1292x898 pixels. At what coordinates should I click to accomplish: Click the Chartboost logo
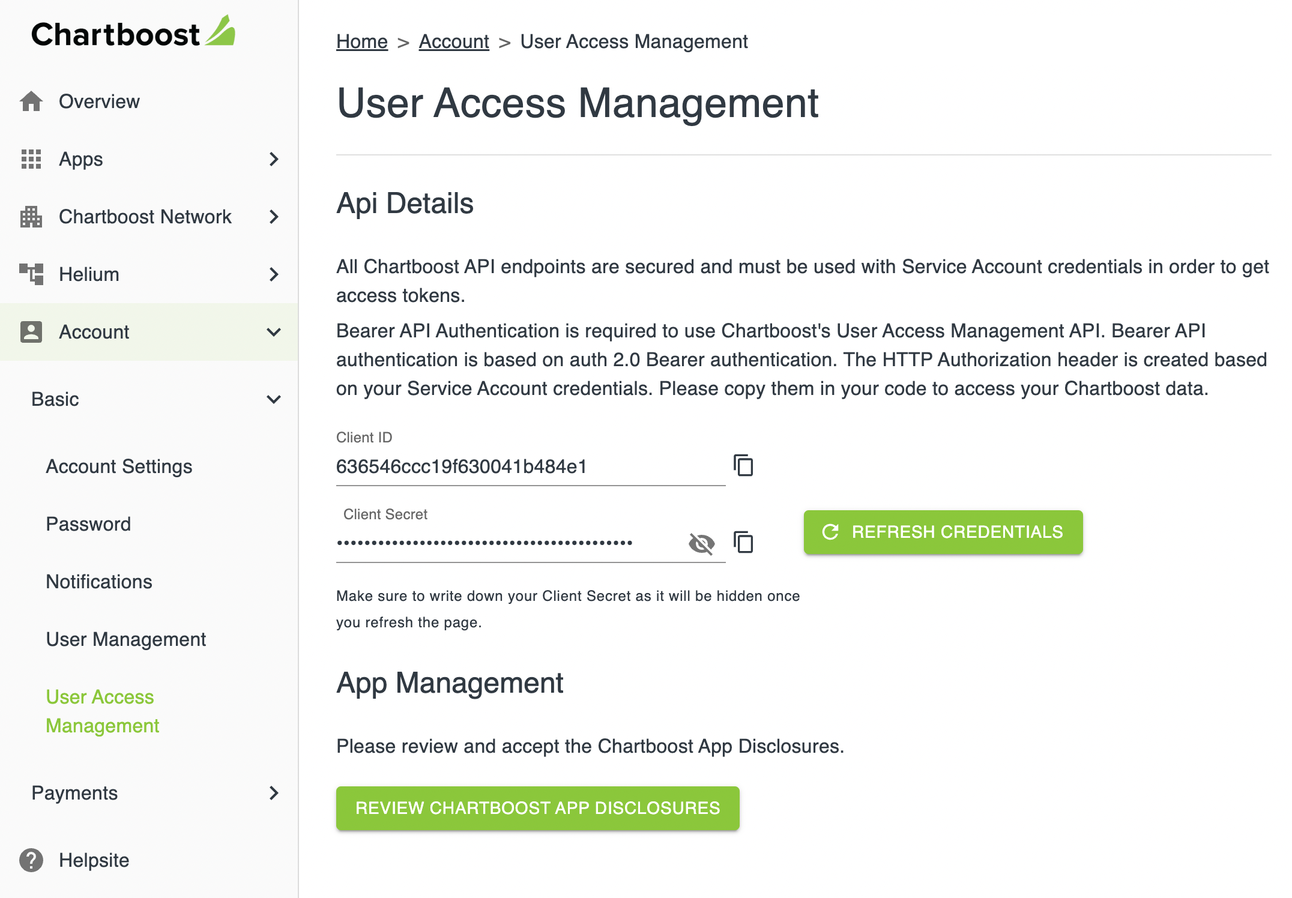coord(133,33)
